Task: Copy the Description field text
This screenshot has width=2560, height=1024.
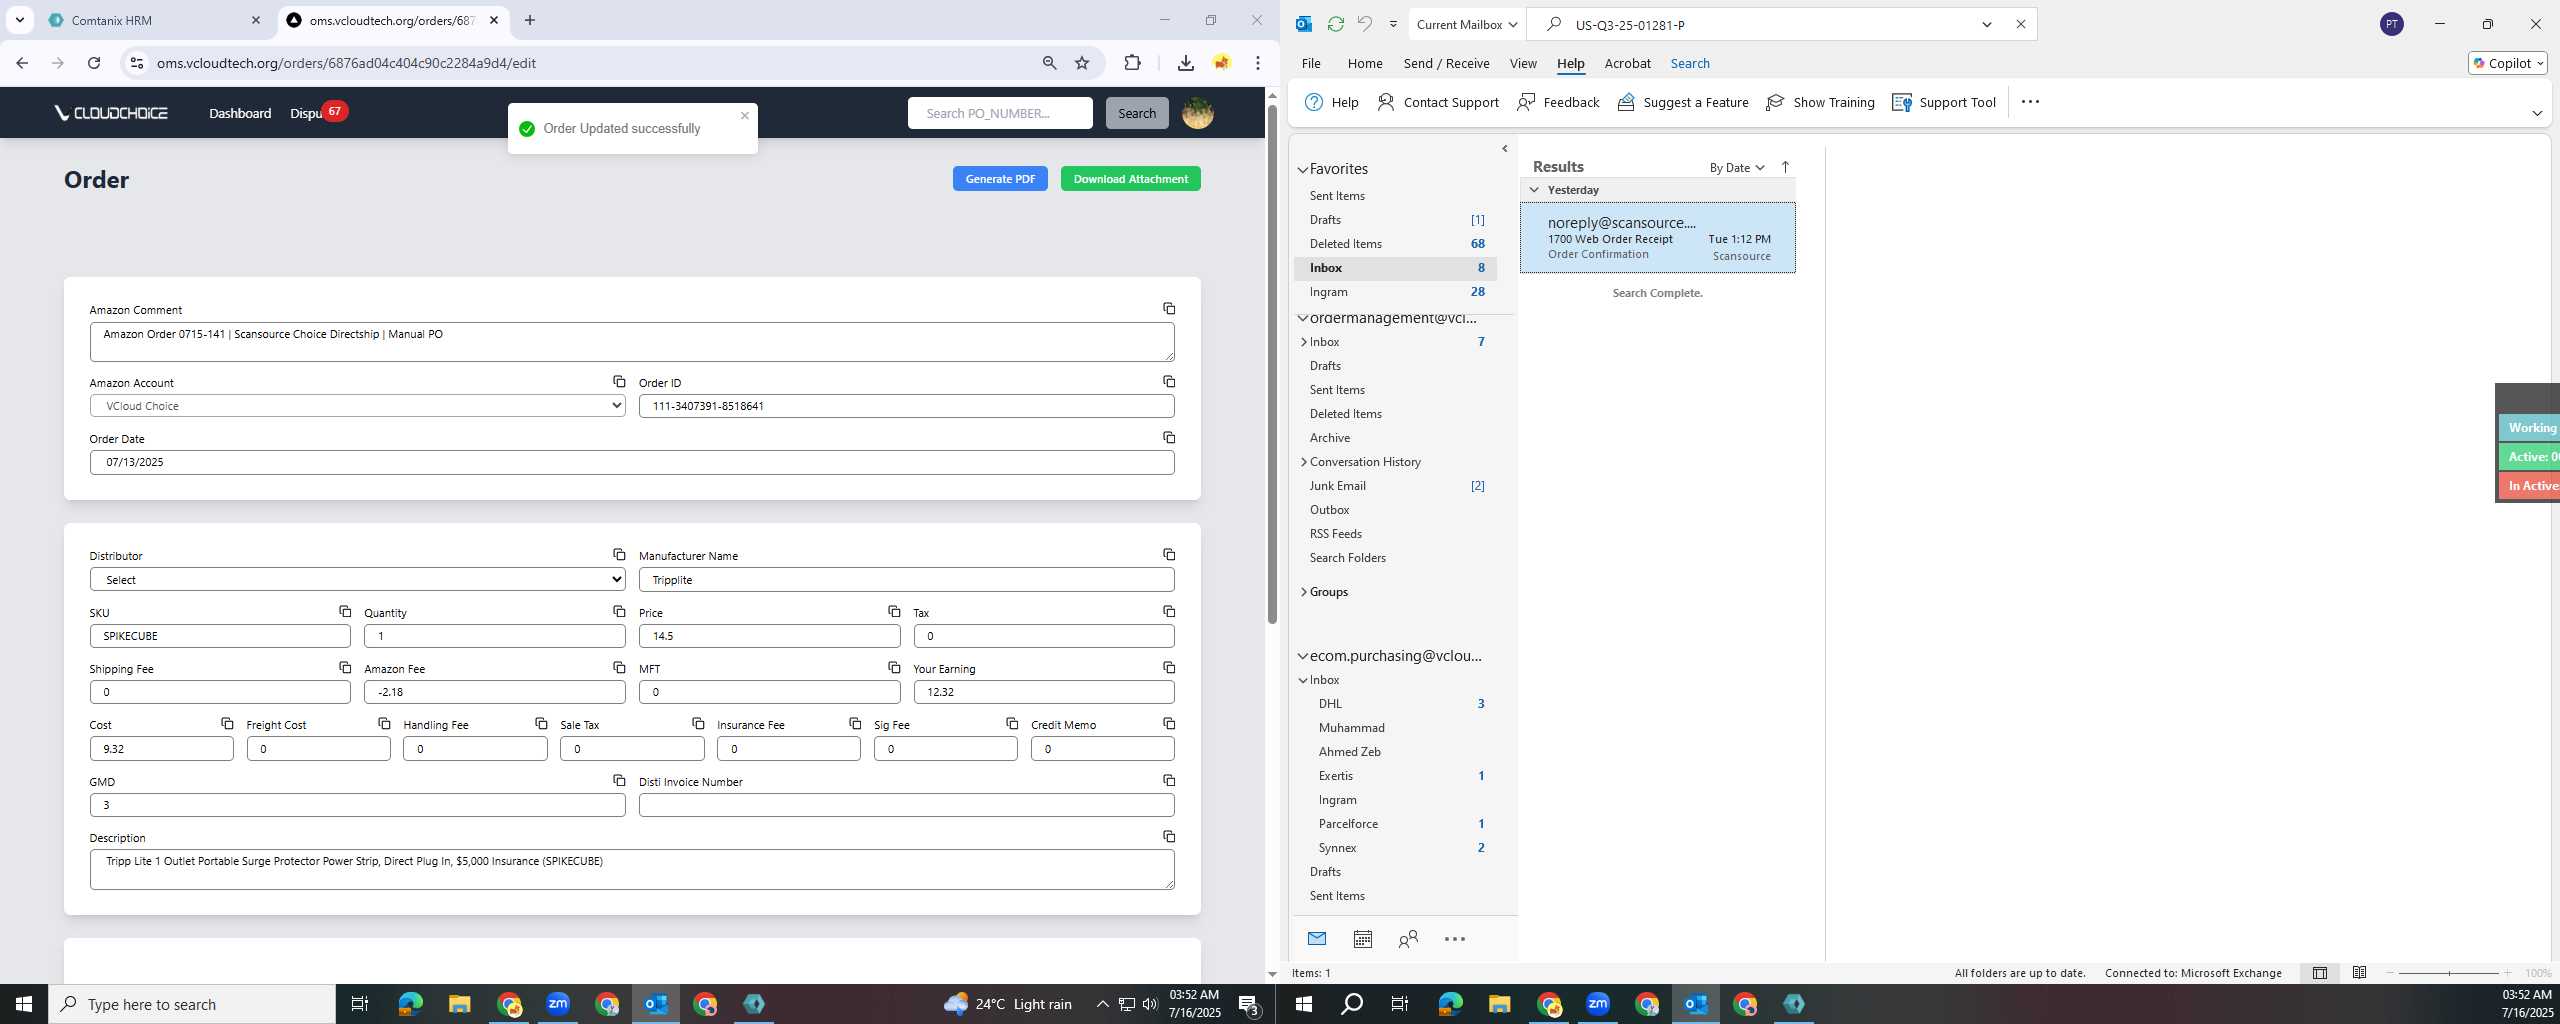Action: pos(1168,836)
